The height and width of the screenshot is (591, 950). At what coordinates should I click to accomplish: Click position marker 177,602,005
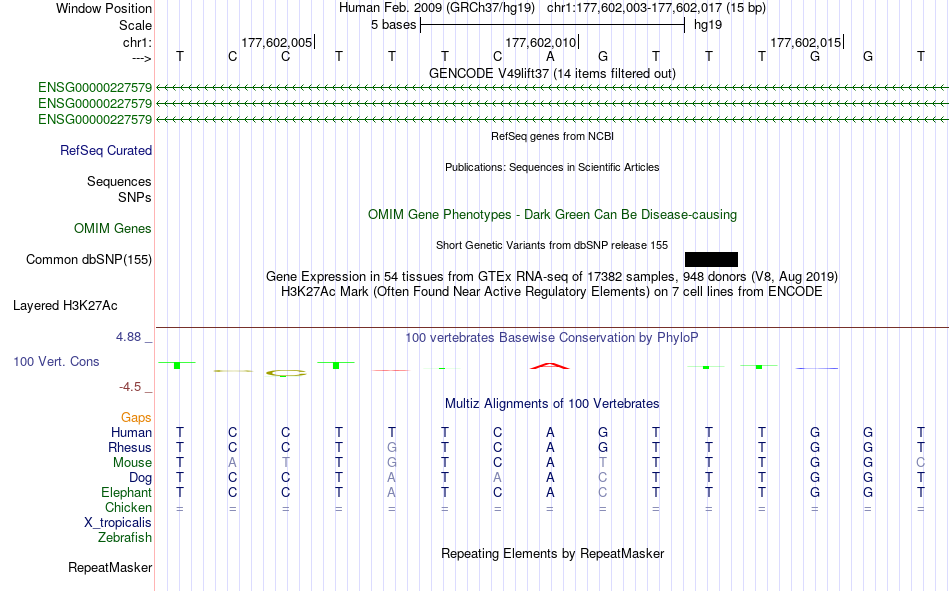(x=277, y=42)
